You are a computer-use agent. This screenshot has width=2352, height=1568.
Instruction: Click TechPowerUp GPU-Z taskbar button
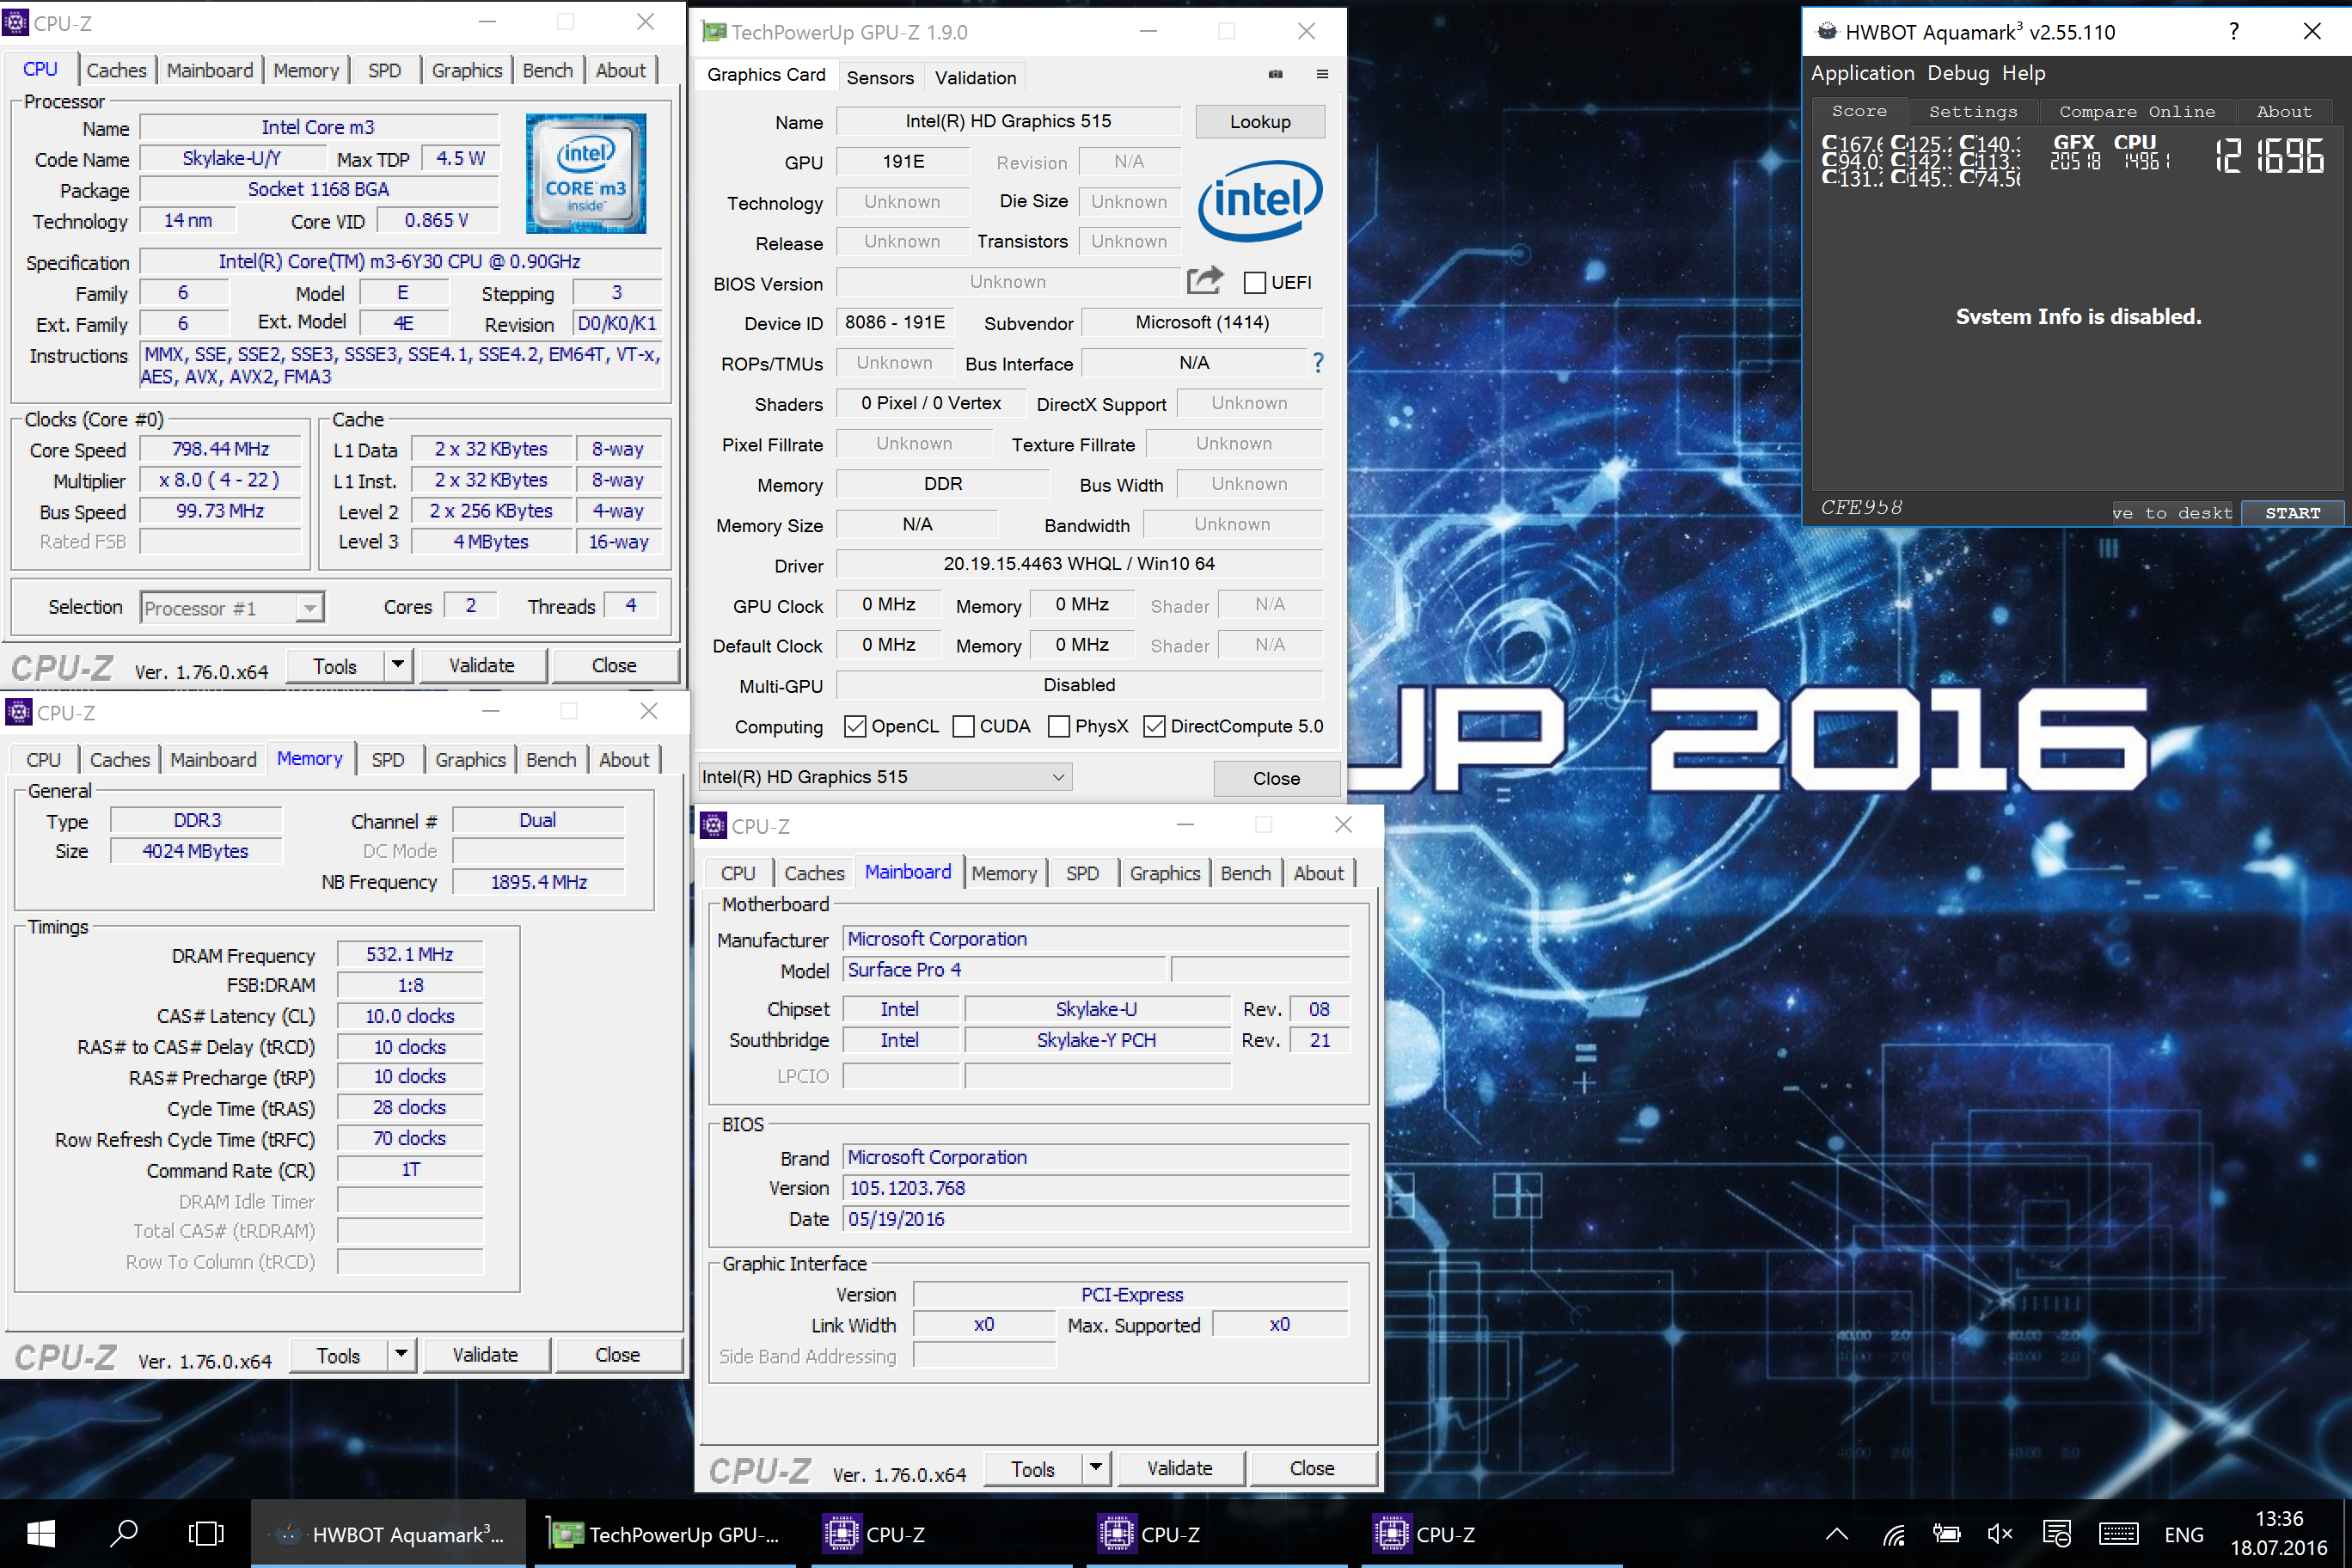tap(665, 1534)
